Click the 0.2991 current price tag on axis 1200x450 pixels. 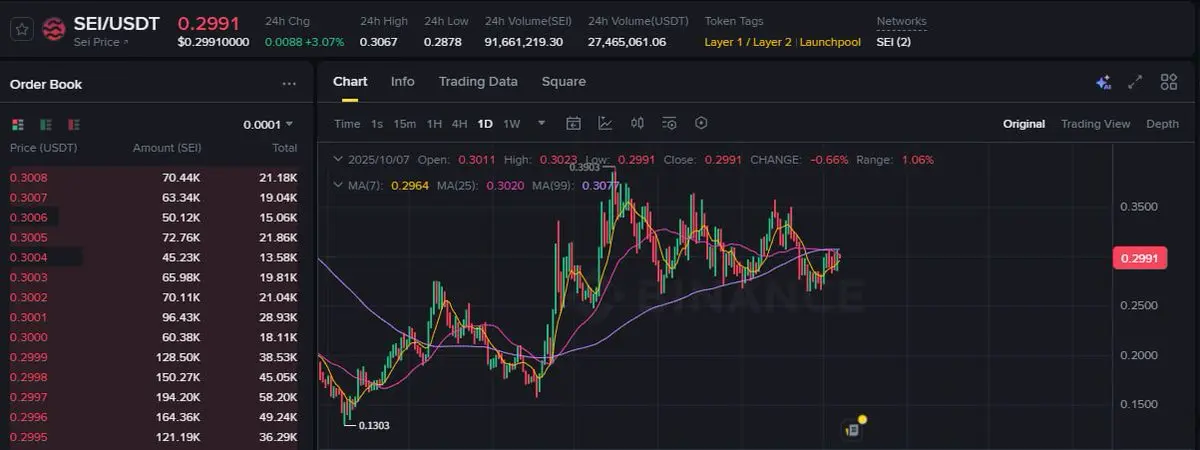tap(1139, 258)
